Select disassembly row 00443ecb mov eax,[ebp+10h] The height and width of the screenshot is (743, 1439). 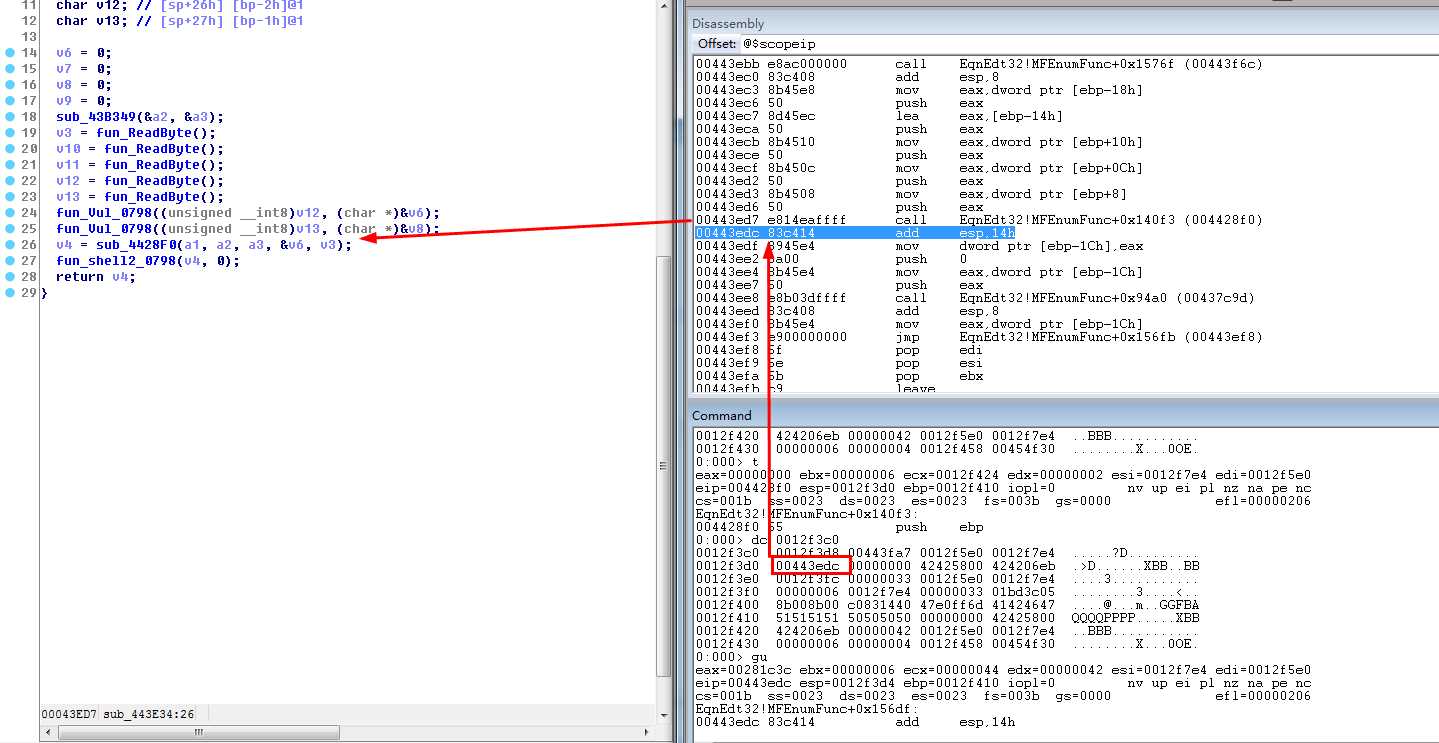(x=919, y=141)
